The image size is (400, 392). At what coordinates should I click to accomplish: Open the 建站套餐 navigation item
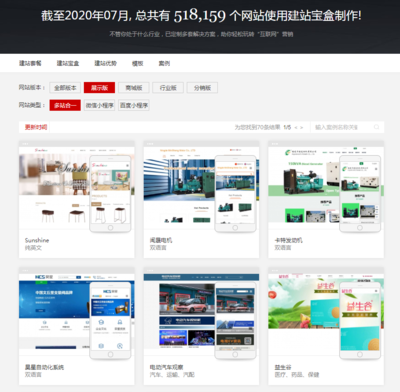[30, 63]
